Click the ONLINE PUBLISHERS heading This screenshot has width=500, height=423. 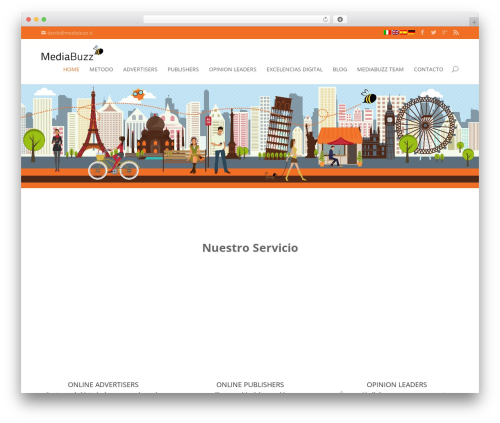tap(250, 384)
